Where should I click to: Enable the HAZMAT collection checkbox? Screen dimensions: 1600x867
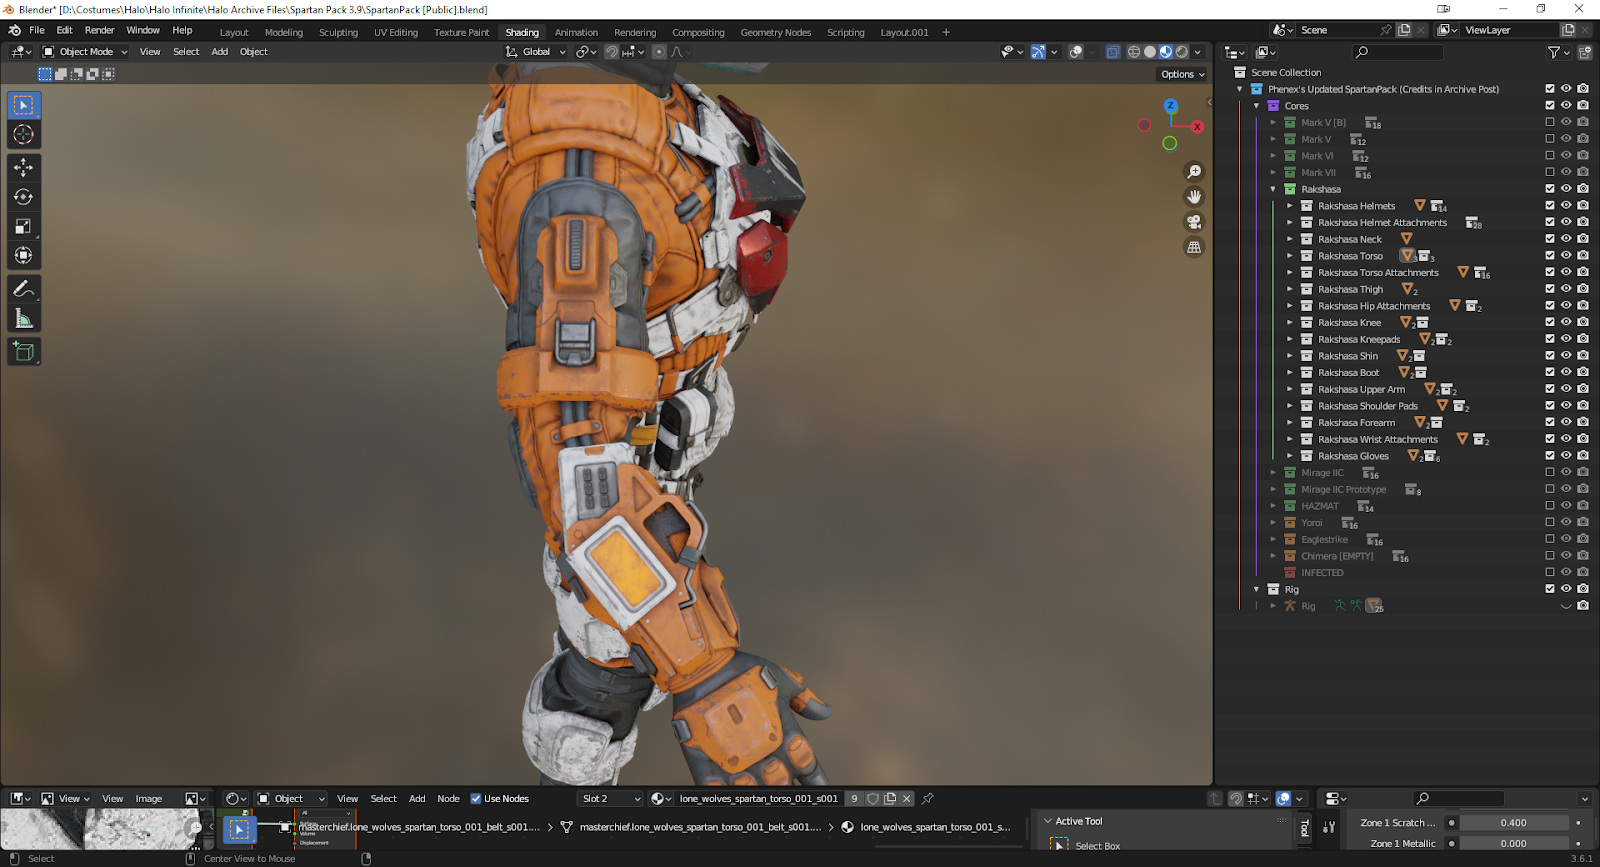click(x=1550, y=505)
